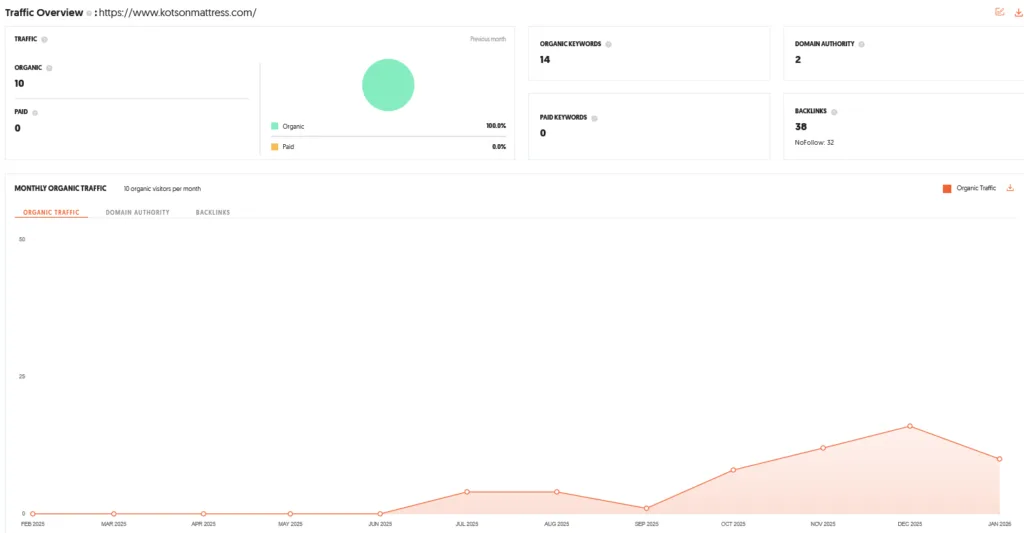Click the 100.0% organic percentage

tap(496, 126)
